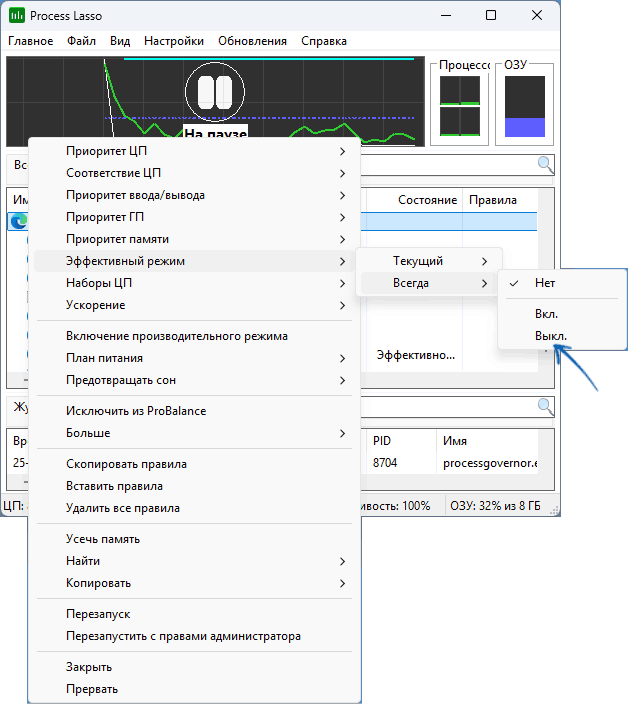Click the pause icon on the graph
Viewport: 628px width, 704px height.
click(x=215, y=92)
